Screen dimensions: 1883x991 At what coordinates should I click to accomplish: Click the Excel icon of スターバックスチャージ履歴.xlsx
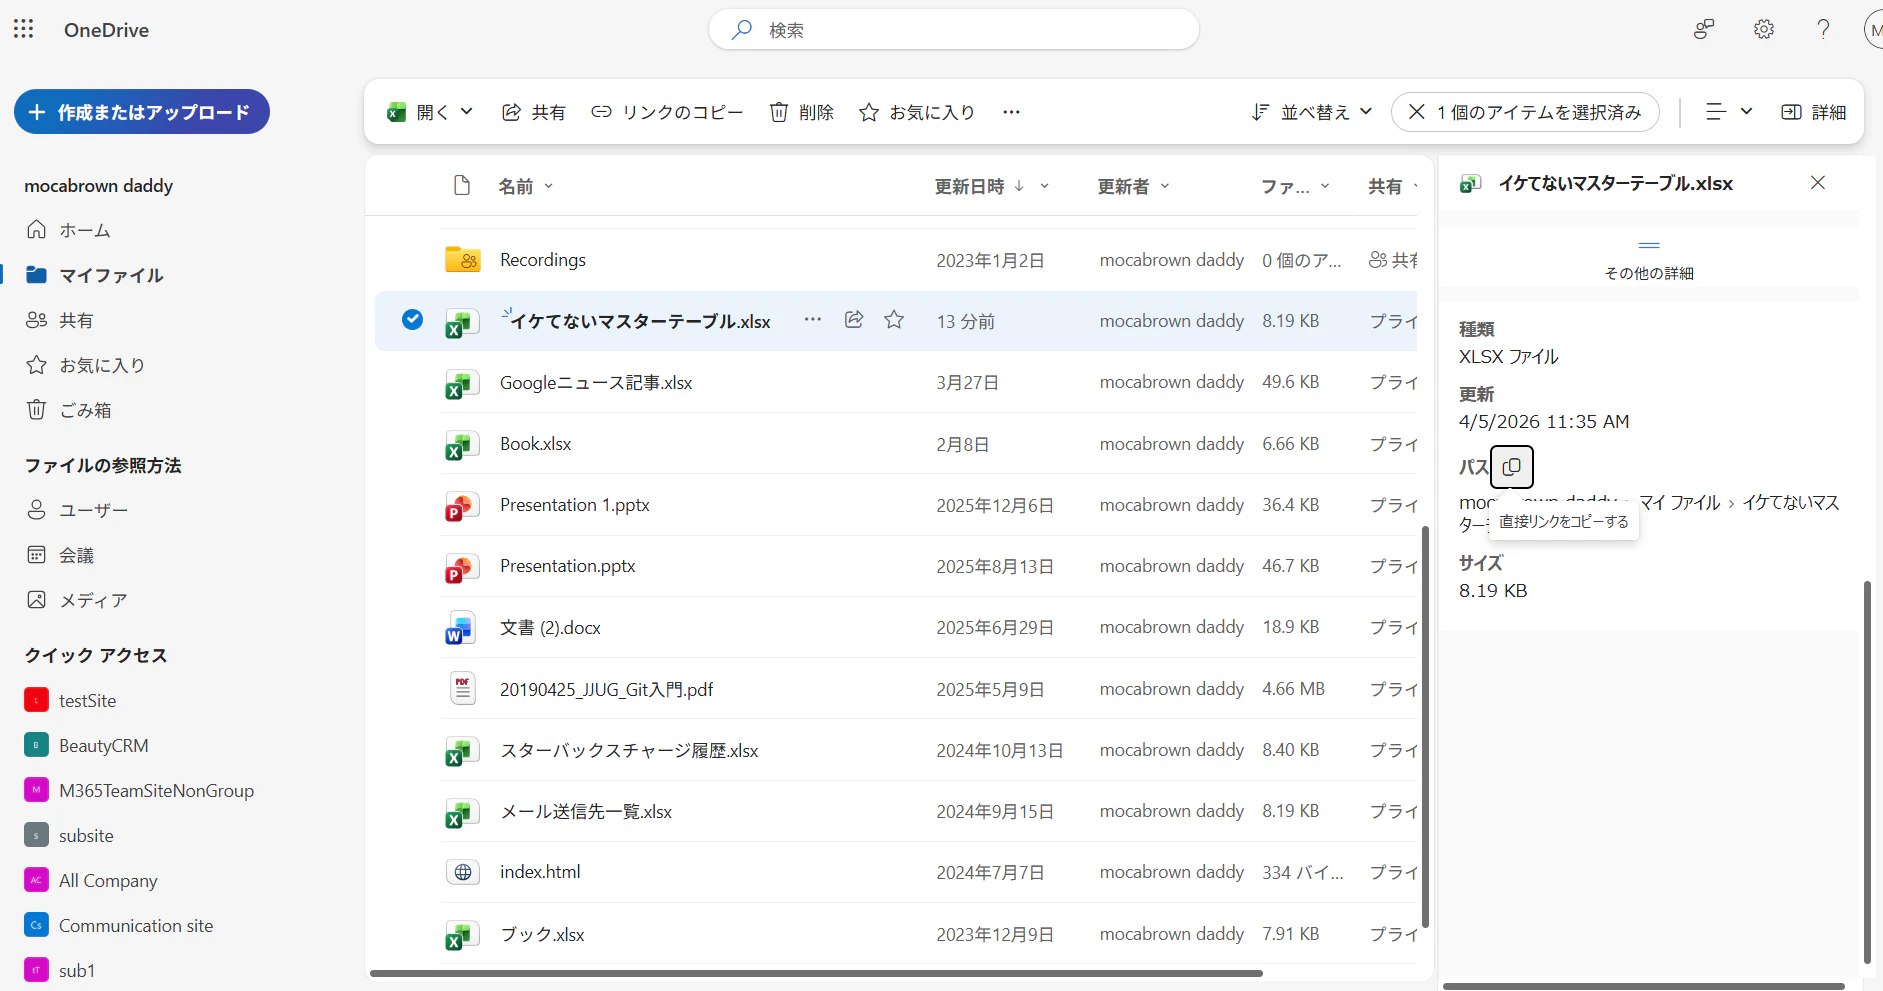tap(462, 751)
